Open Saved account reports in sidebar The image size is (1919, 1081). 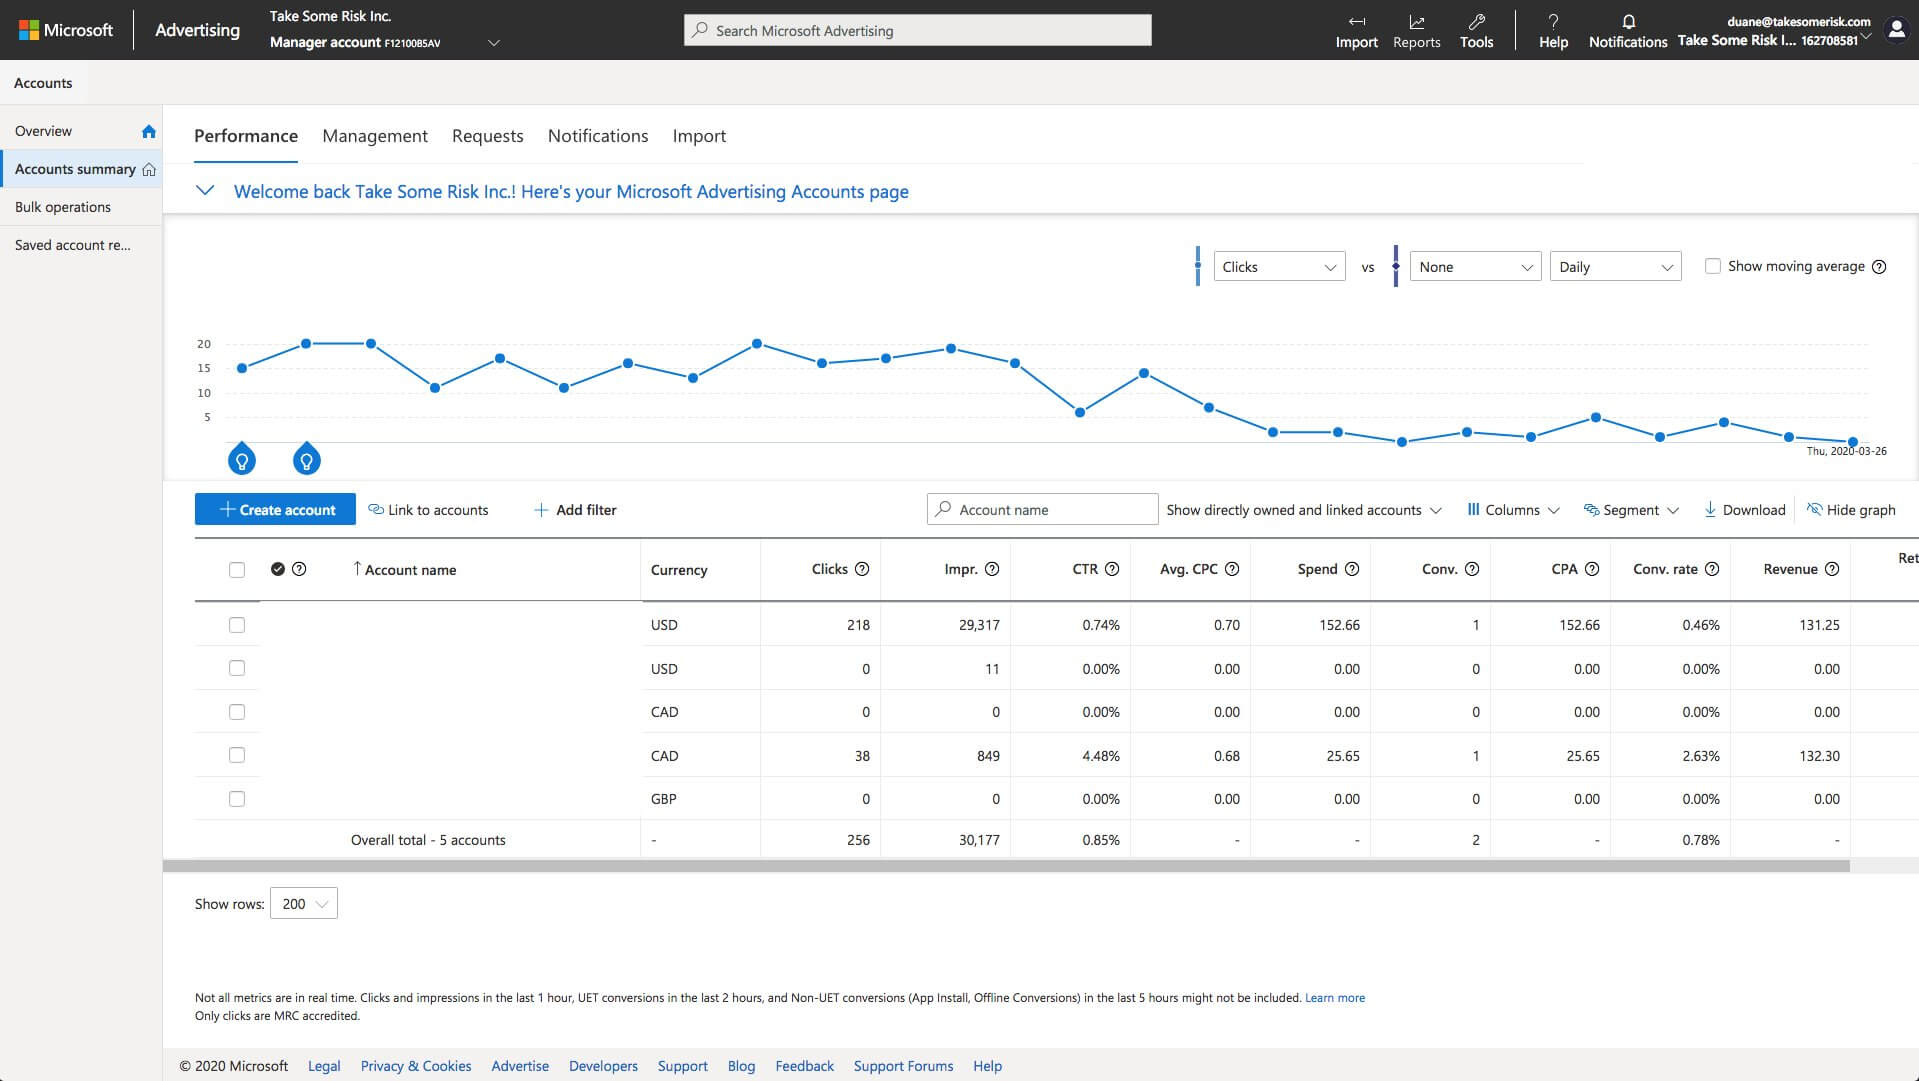[72, 245]
